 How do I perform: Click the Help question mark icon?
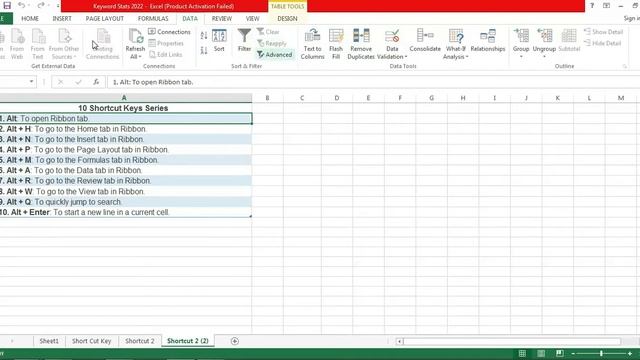tap(592, 6)
